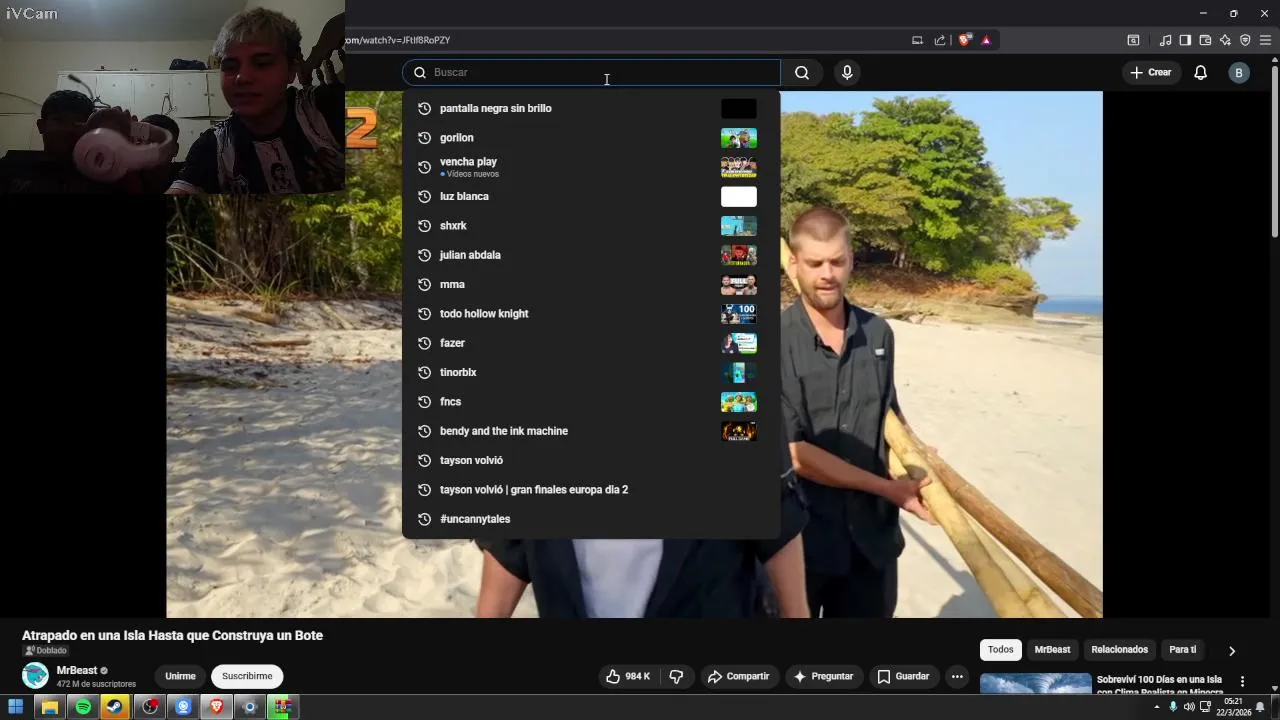Click the magnifier search button beside Buscar

coord(802,72)
